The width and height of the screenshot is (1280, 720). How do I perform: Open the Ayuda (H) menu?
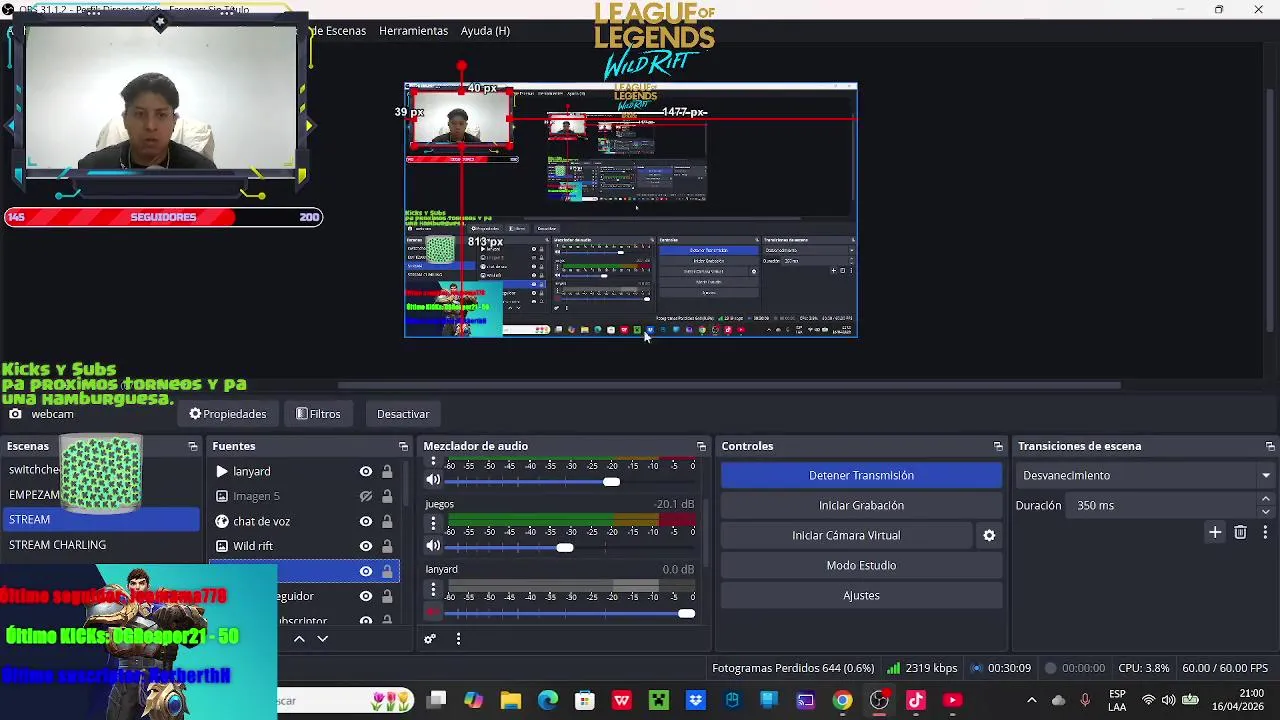pos(485,31)
